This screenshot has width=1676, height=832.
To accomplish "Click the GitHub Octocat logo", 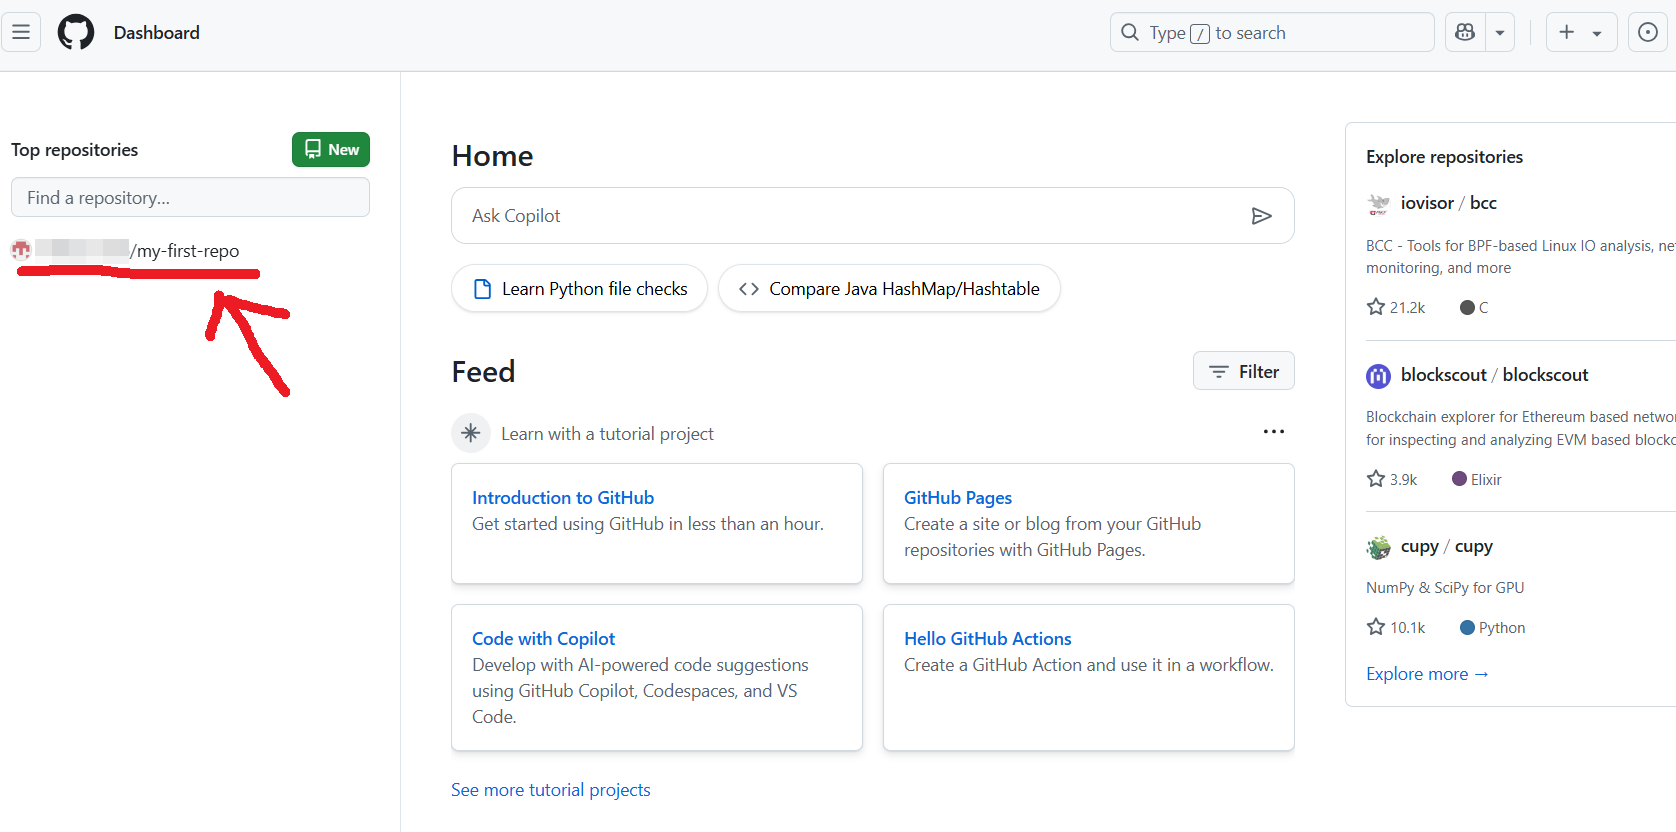I will pos(76,32).
